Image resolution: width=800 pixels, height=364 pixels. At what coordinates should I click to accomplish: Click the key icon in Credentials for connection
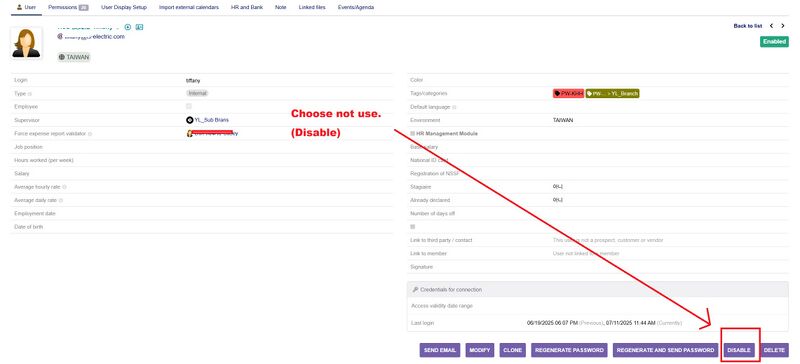415,289
